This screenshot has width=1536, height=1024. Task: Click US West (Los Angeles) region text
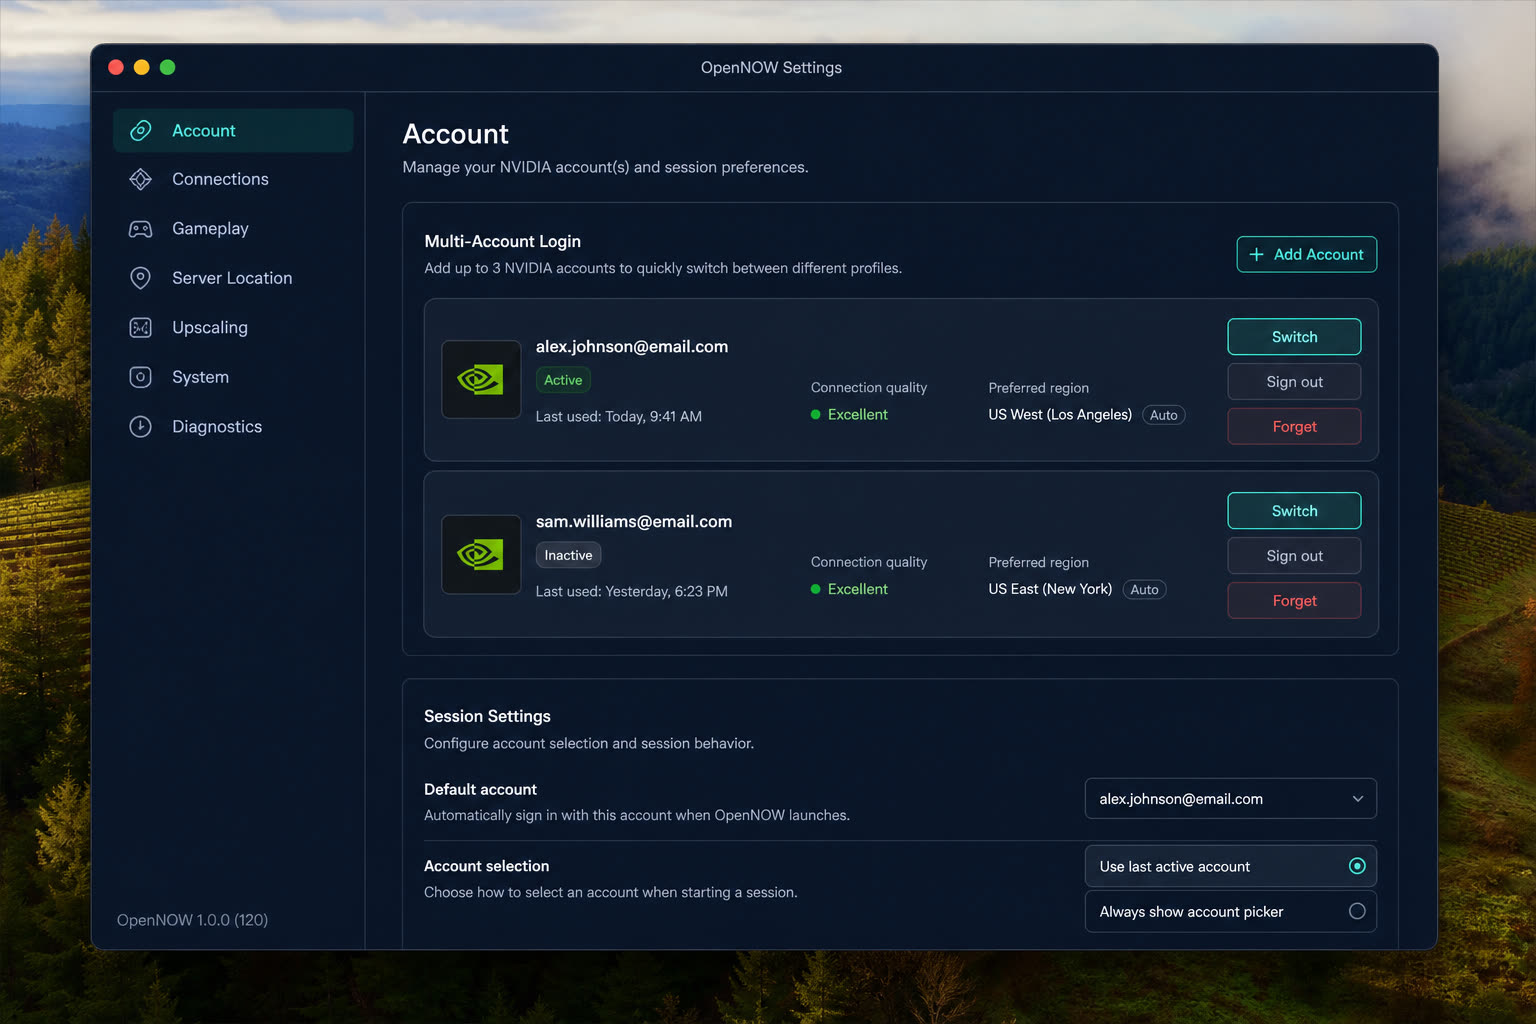point(1060,415)
